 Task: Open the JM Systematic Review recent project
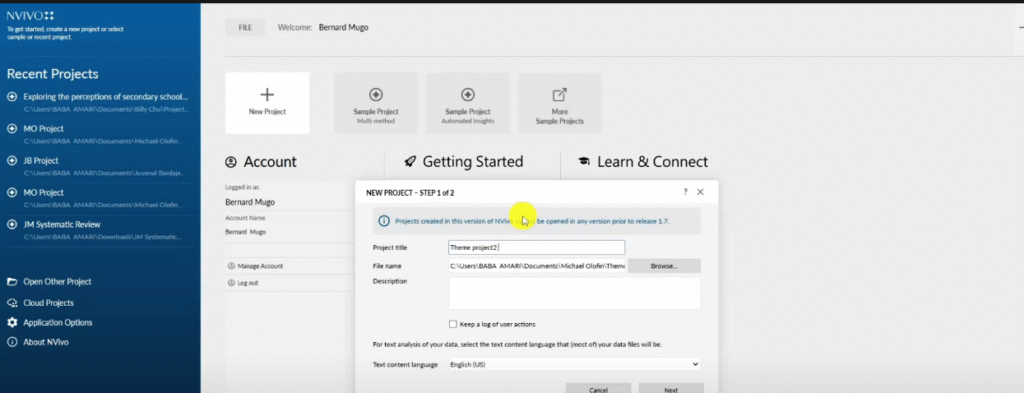[99, 230]
